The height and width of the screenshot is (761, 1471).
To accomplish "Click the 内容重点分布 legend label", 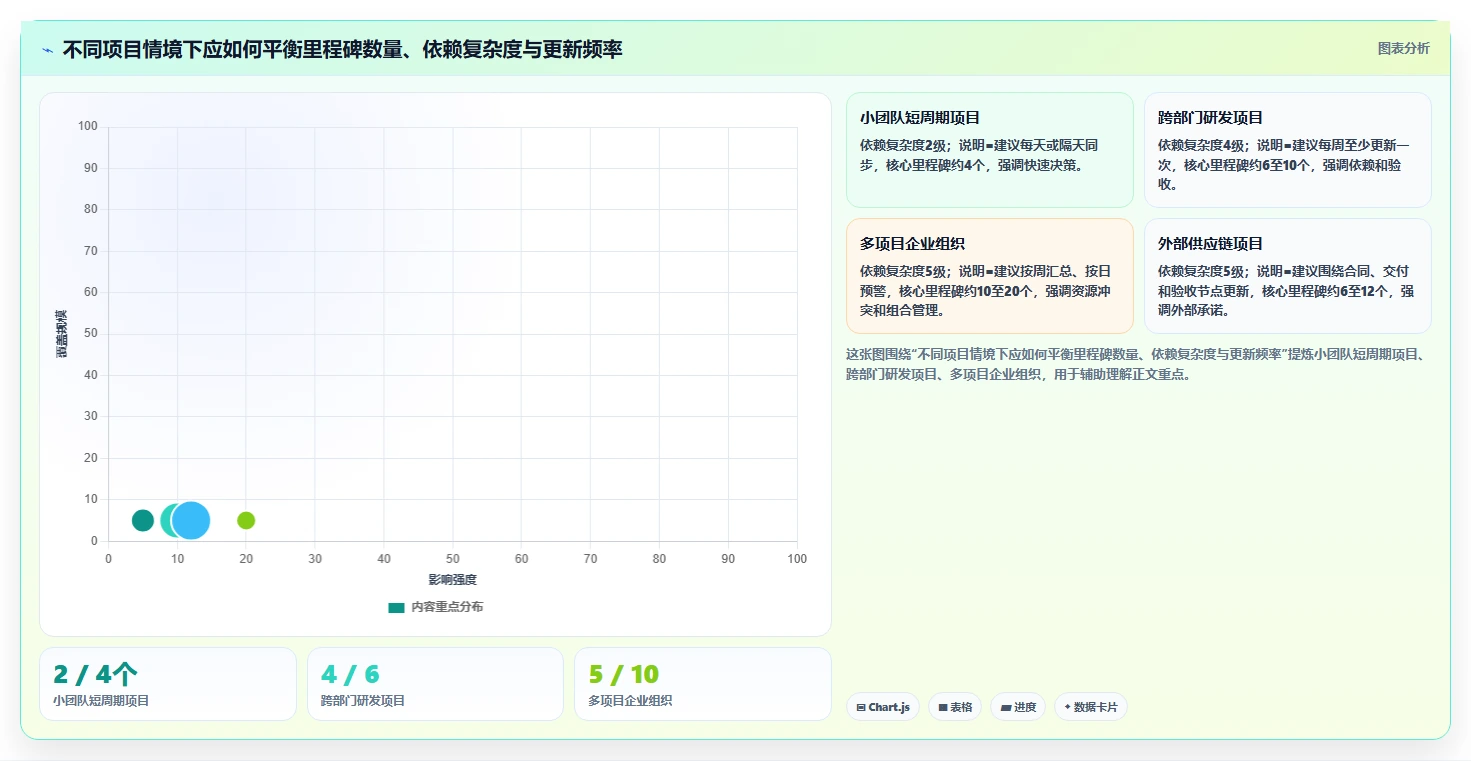I will coord(447,607).
